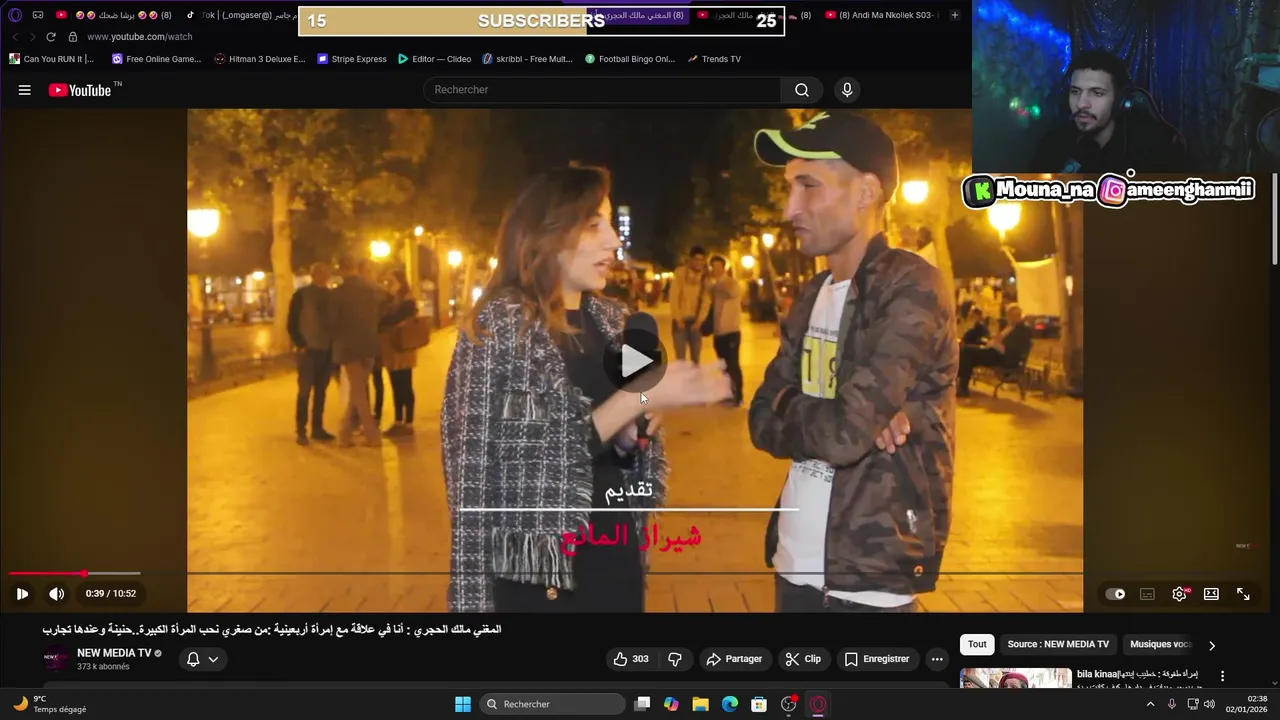Switch to the Andi Ma Nkollek S03 tab

coord(883,15)
